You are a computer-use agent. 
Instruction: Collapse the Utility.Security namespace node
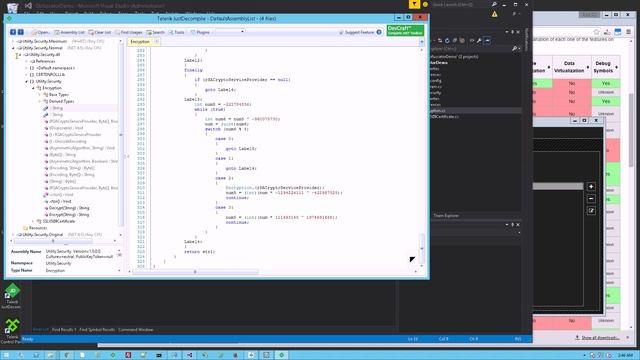coord(27,81)
